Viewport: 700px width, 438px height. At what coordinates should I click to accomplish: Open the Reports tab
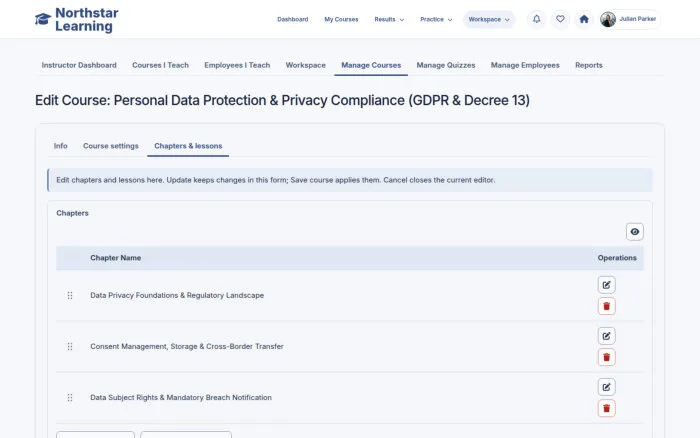coord(588,65)
